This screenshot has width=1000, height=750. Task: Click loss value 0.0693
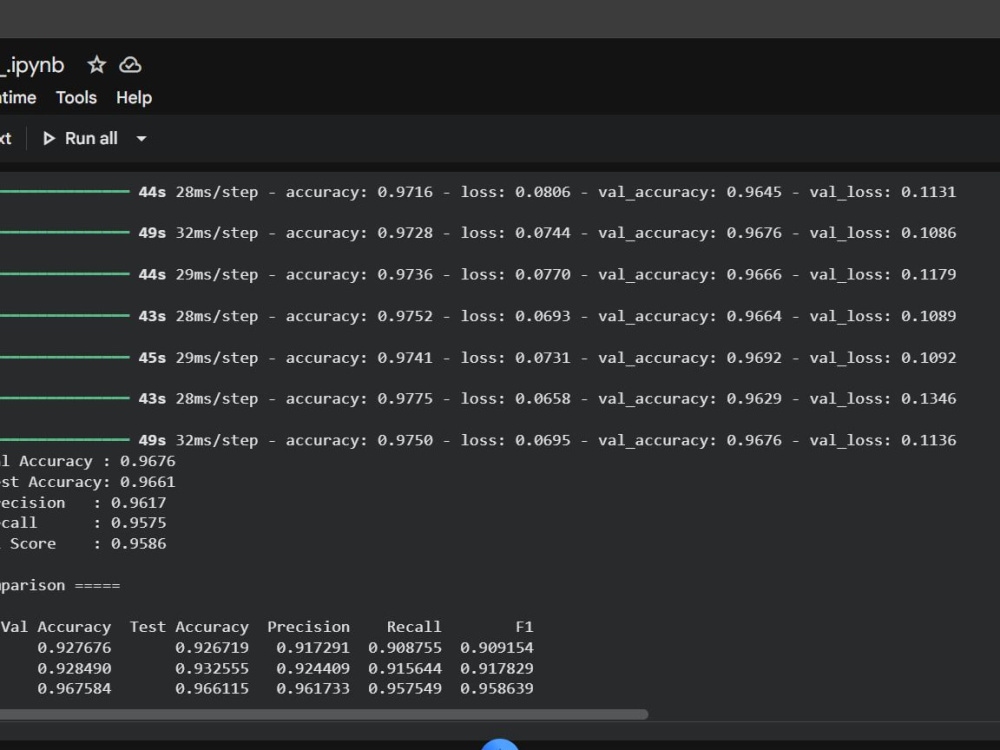[x=542, y=316]
